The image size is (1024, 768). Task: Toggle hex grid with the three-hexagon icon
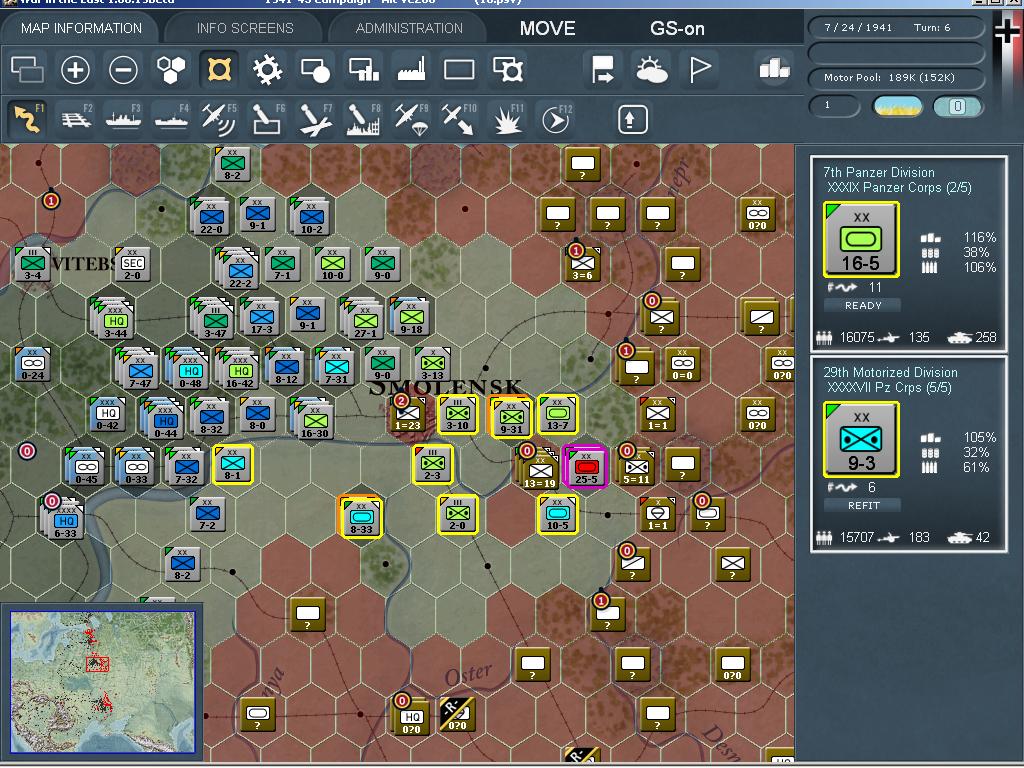[x=171, y=69]
